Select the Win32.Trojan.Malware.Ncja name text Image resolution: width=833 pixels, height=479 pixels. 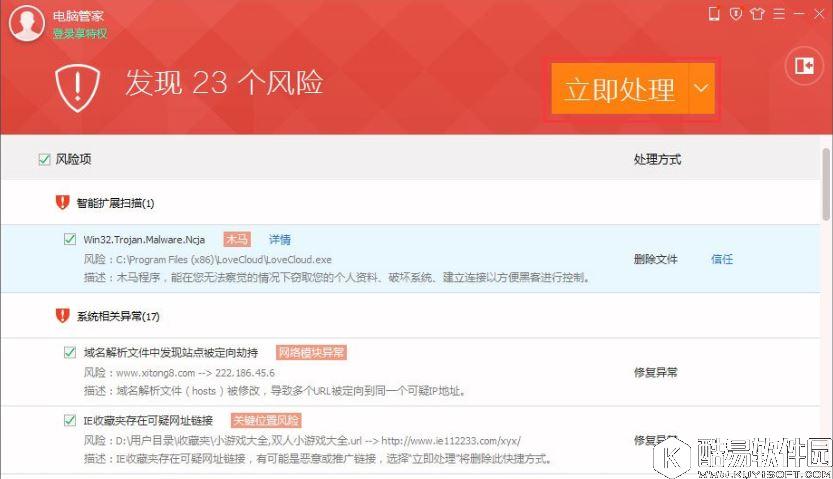coord(144,240)
